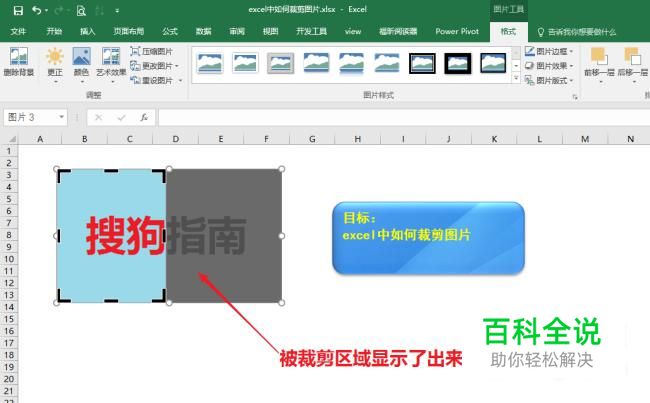Open the 审阅 ribbon tab
The width and height of the screenshot is (650, 403).
(237, 32)
